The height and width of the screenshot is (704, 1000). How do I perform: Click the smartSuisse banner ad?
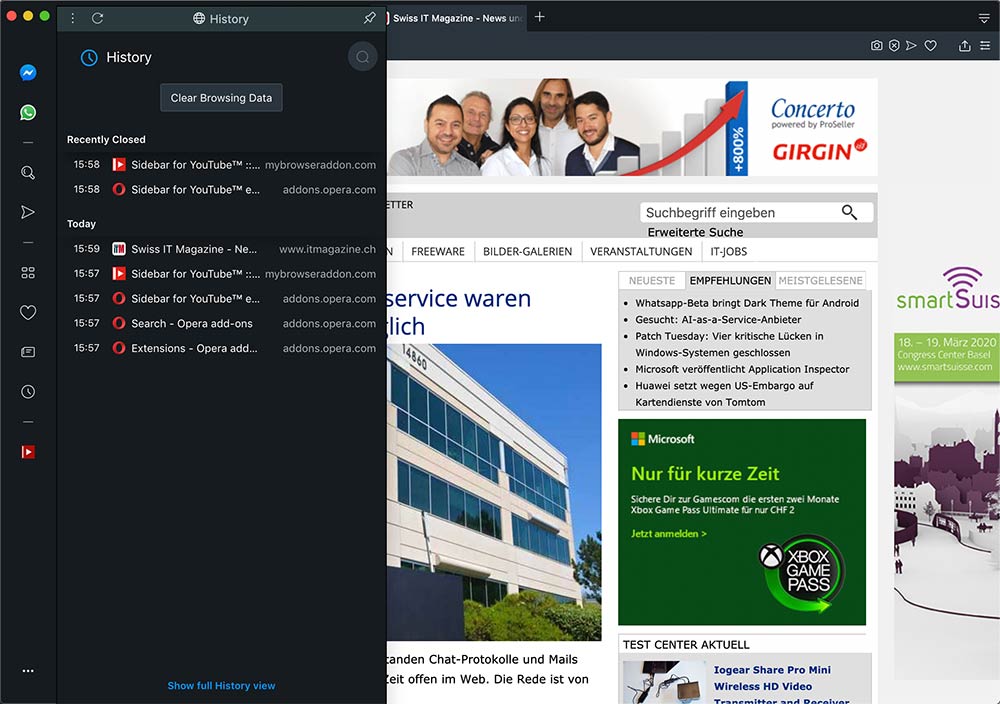pos(946,472)
